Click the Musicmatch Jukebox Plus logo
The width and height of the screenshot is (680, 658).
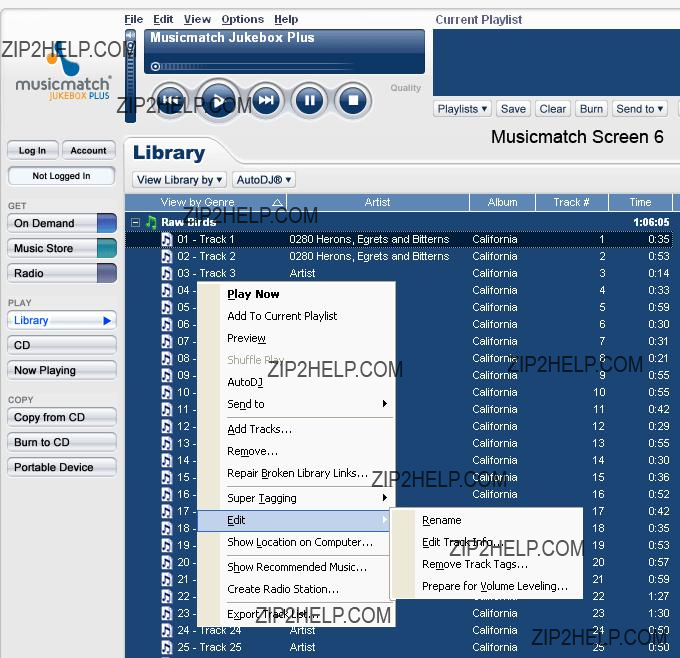click(x=63, y=72)
